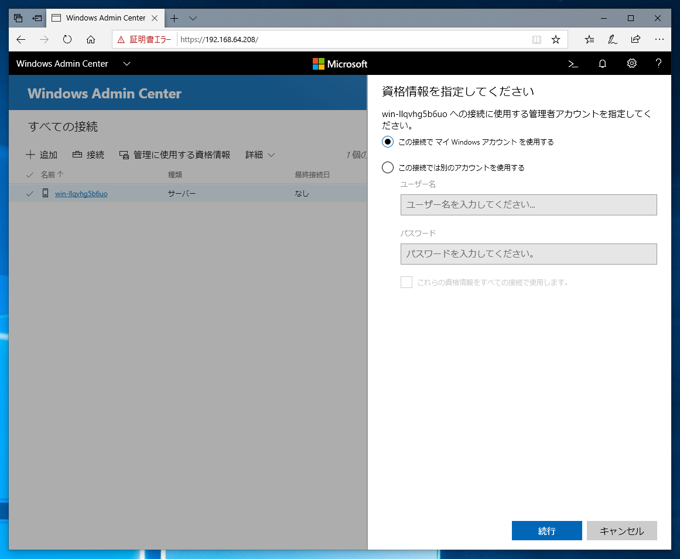Open the win-llqvhg5b6uo server link
Image resolution: width=680 pixels, height=559 pixels.
point(81,194)
